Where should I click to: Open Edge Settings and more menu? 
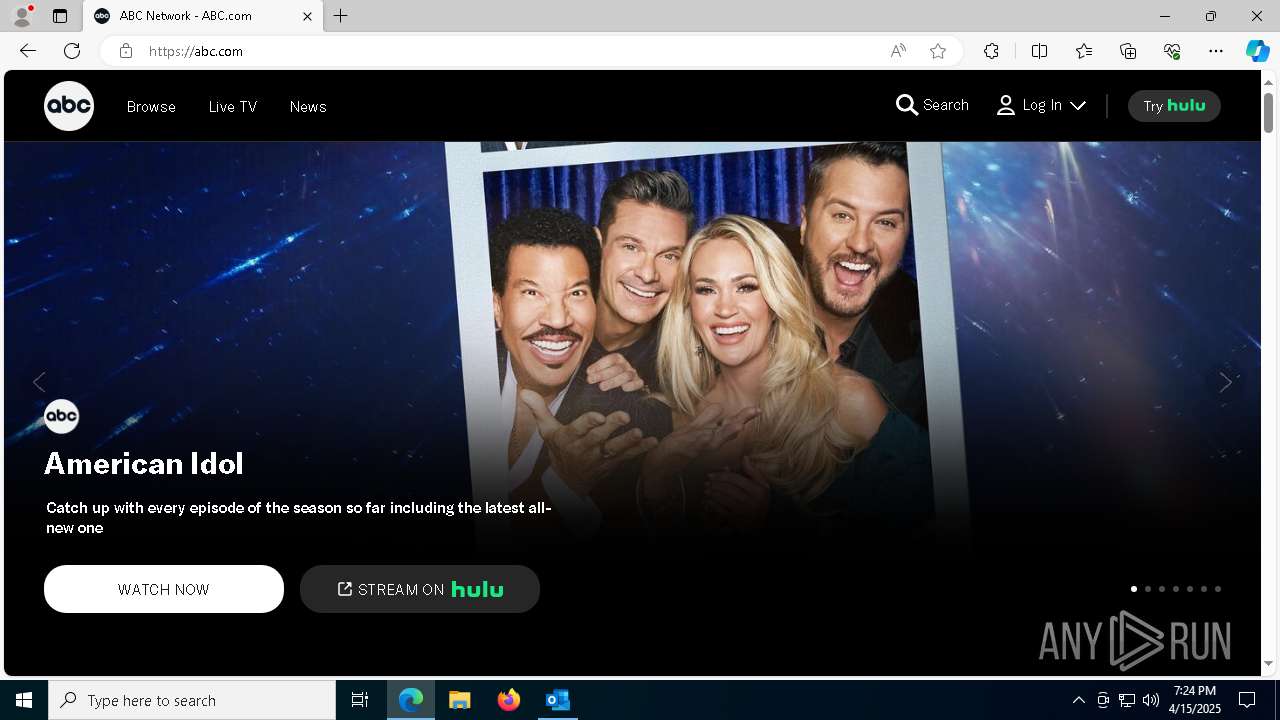[x=1216, y=51]
